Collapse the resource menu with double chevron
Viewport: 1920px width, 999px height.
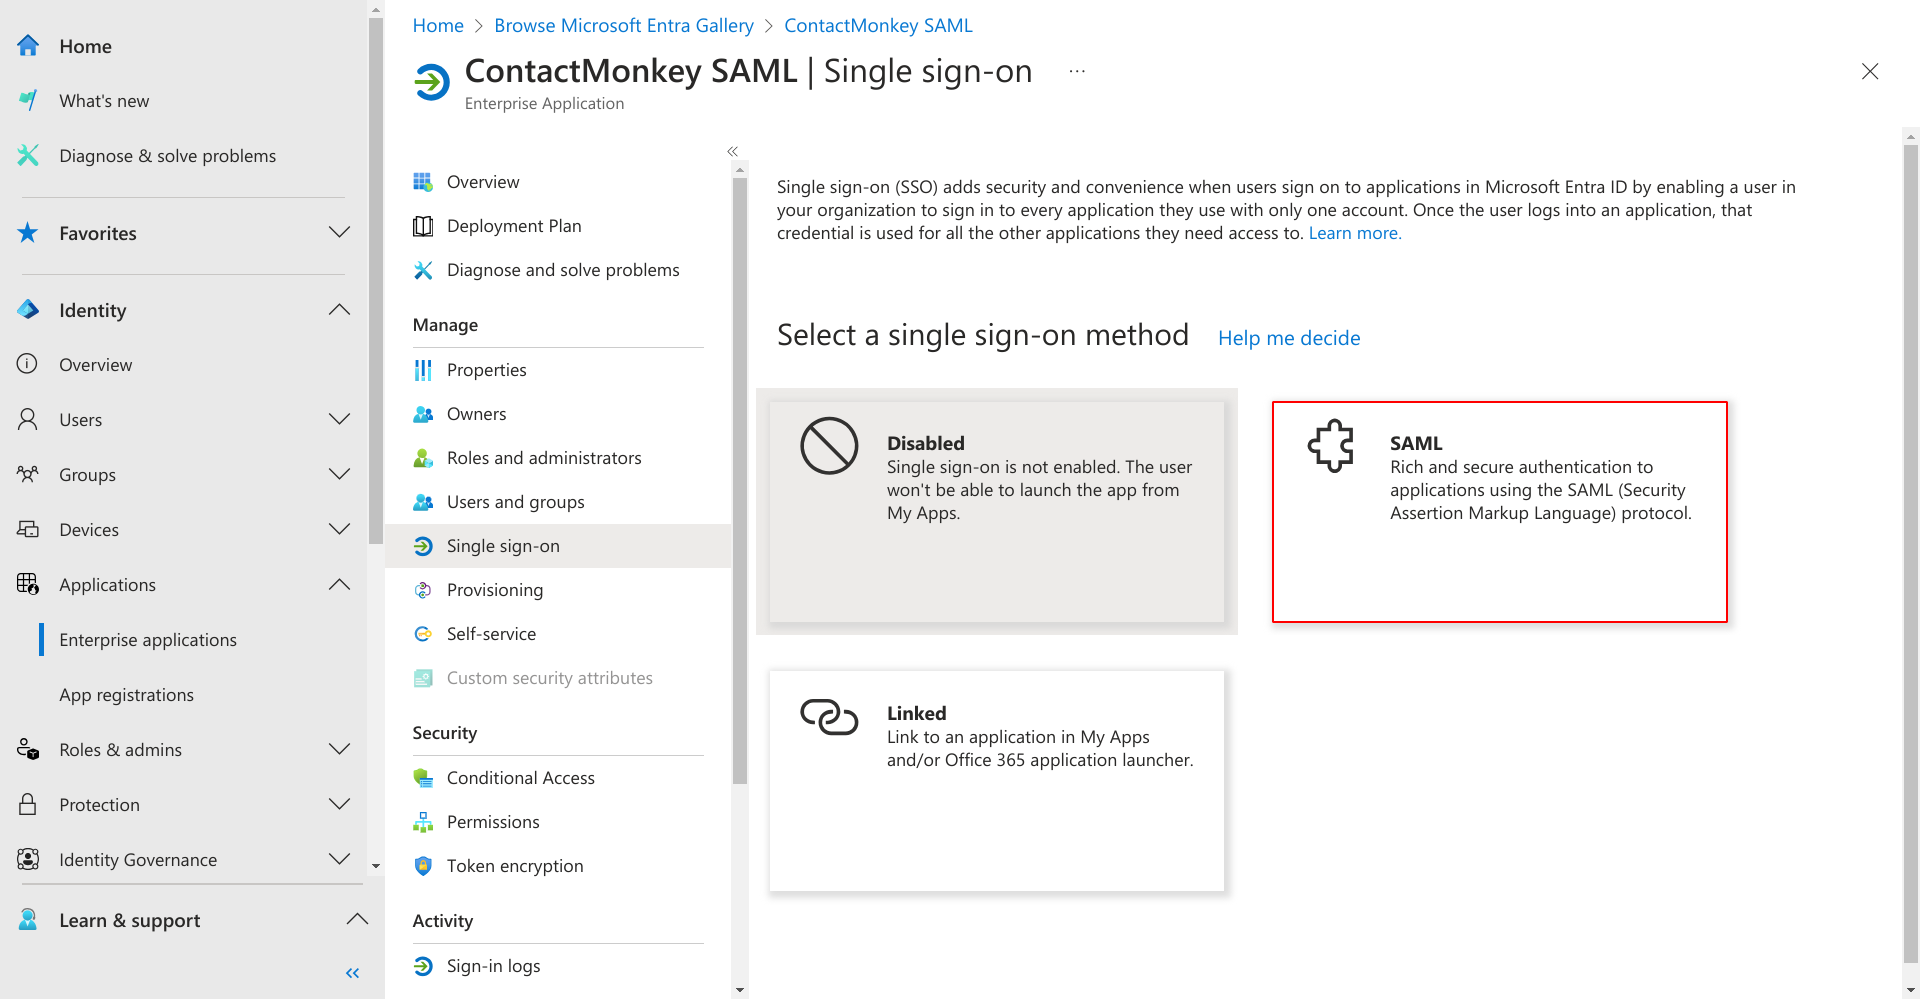pyautogui.click(x=732, y=151)
